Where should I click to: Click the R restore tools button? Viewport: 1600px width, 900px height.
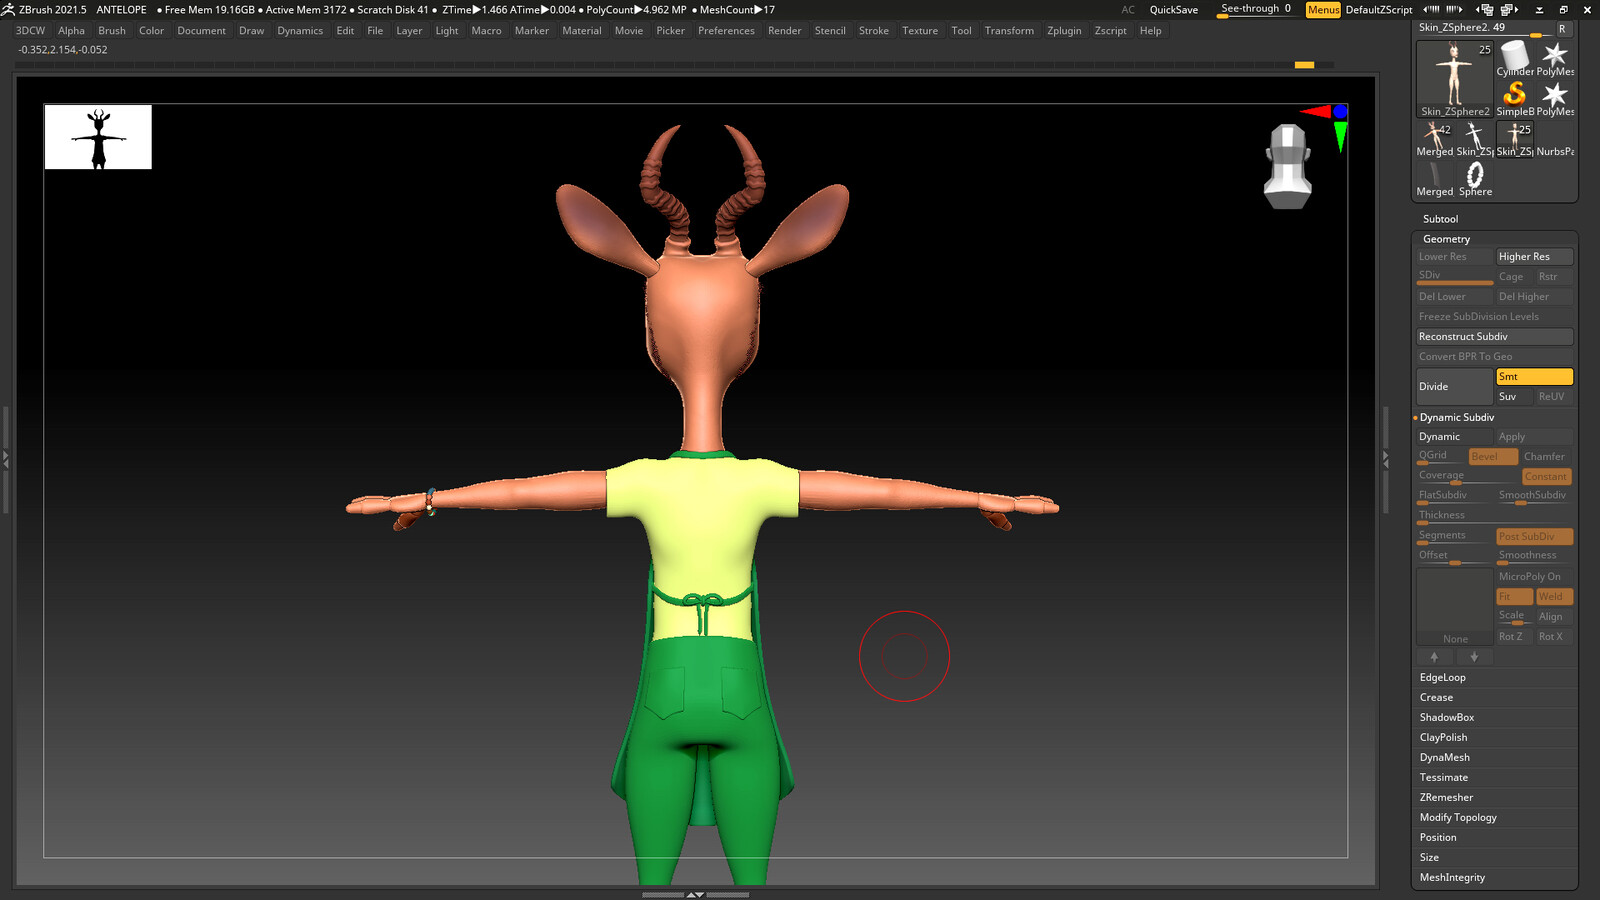[x=1562, y=28]
